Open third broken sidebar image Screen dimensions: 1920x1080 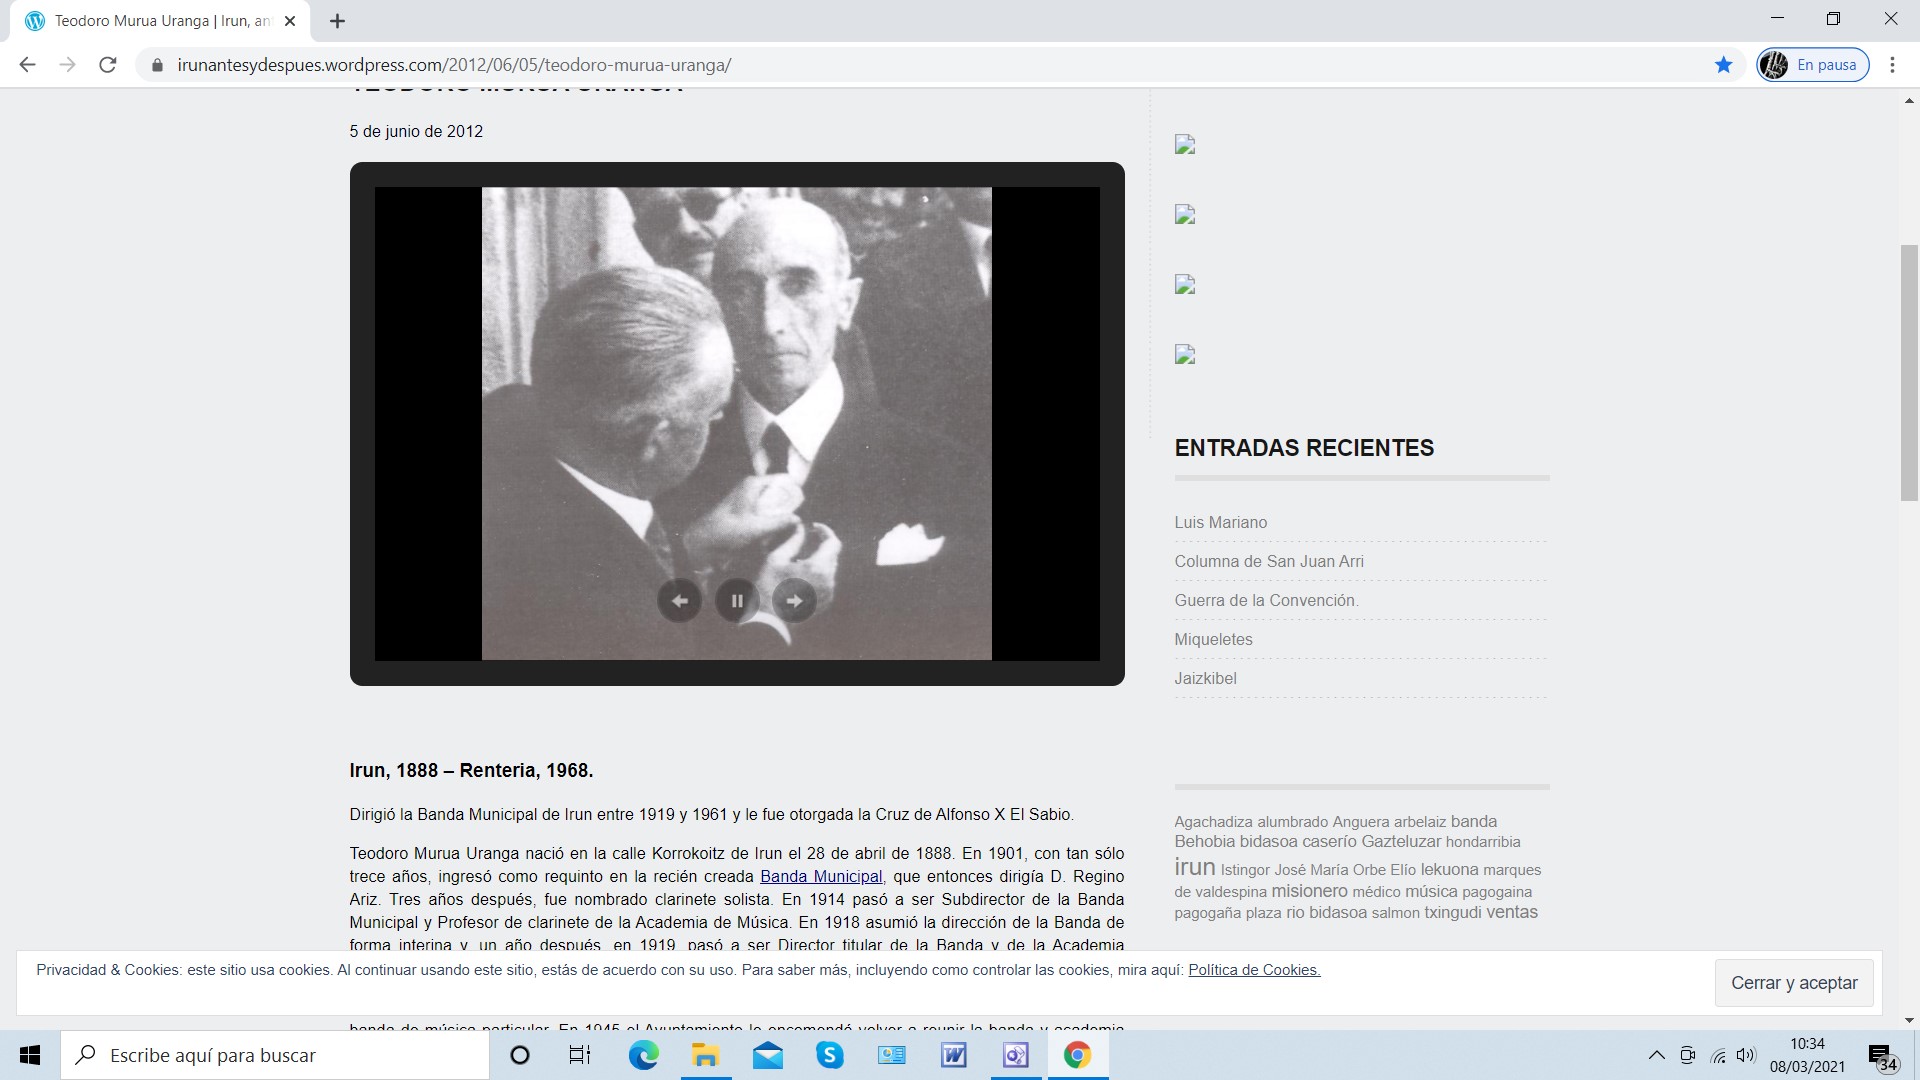(1185, 285)
